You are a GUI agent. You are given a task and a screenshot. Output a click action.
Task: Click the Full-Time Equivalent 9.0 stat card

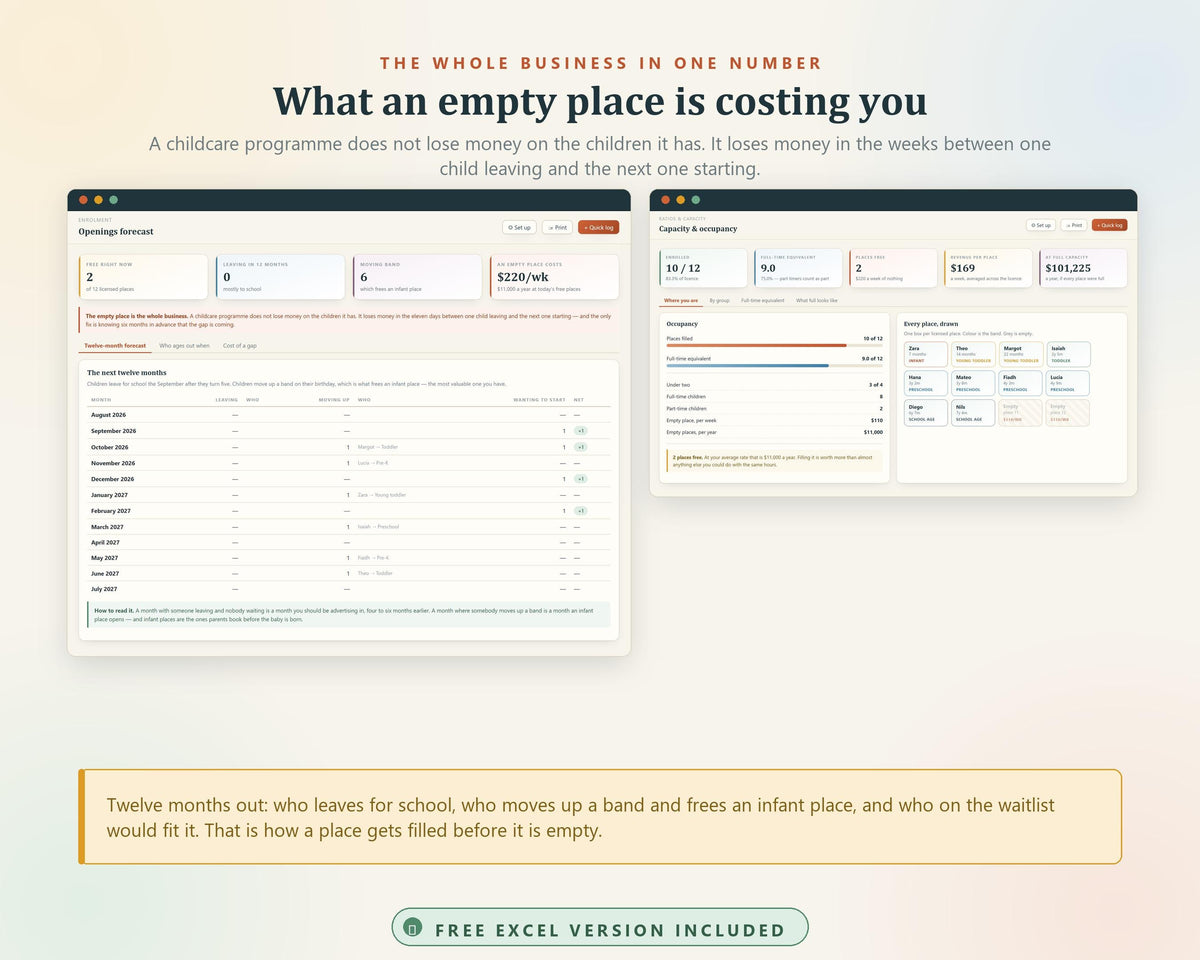pyautogui.click(x=798, y=268)
